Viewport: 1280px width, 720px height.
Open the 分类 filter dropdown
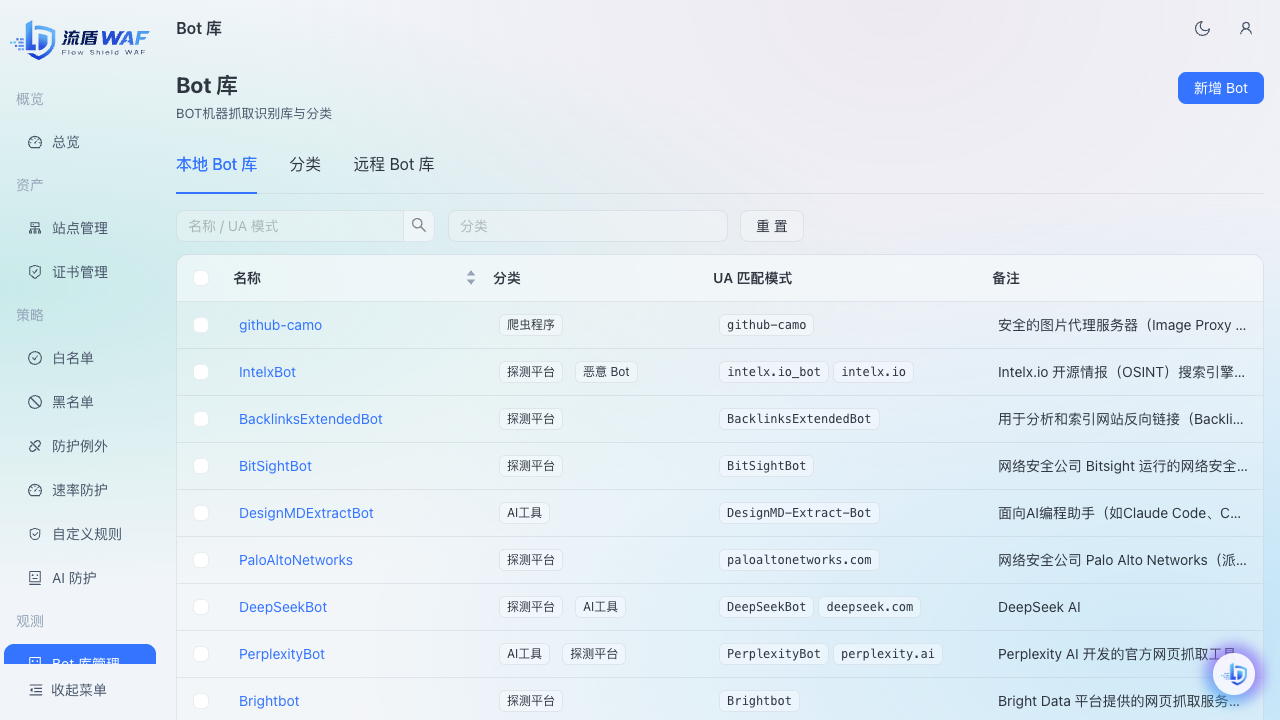(588, 226)
